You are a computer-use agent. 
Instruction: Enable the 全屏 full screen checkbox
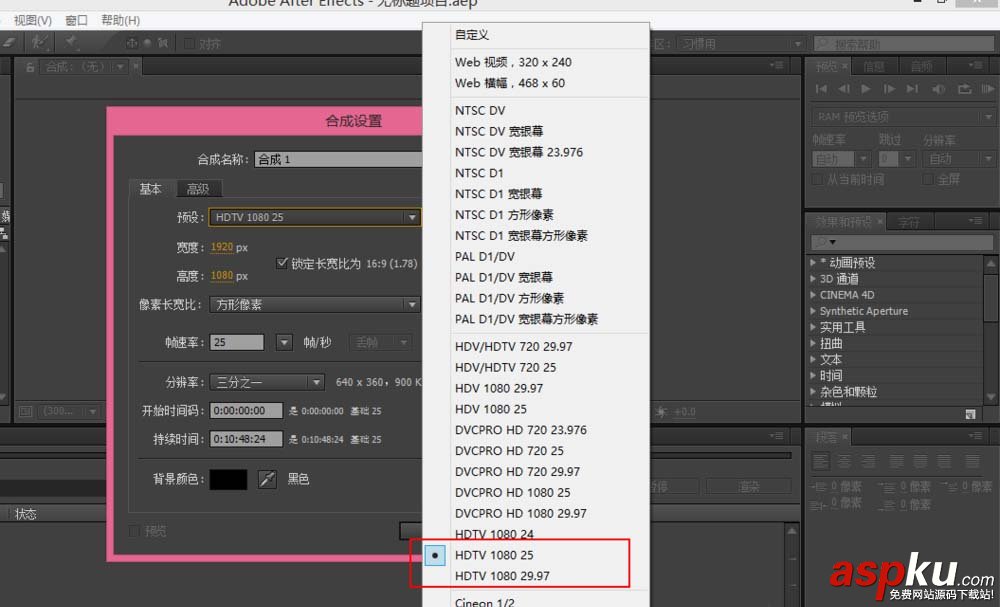click(x=928, y=180)
